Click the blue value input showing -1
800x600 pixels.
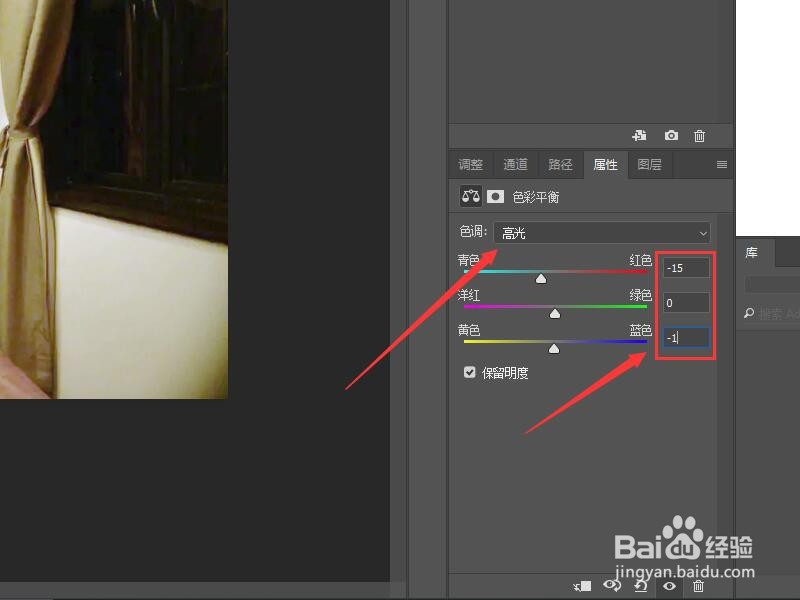684,337
